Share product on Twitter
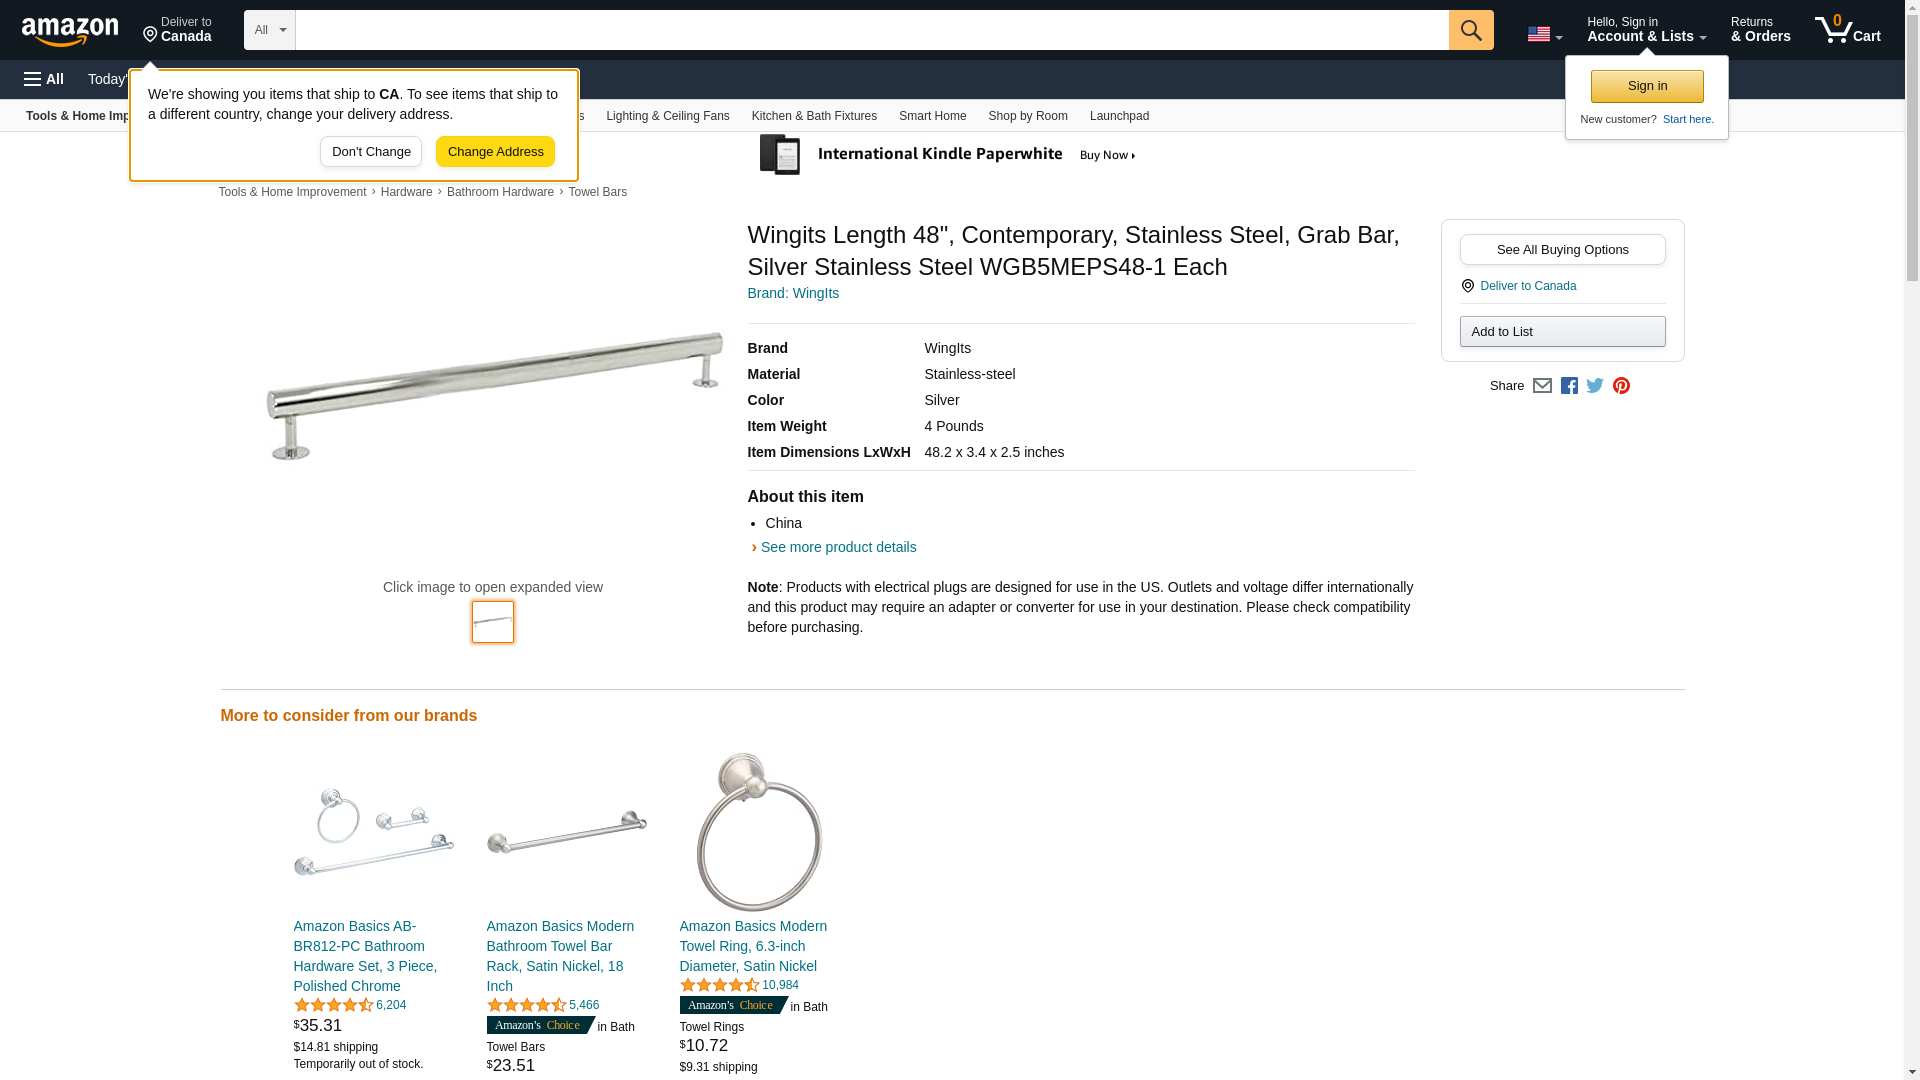The image size is (1920, 1080). (1595, 386)
